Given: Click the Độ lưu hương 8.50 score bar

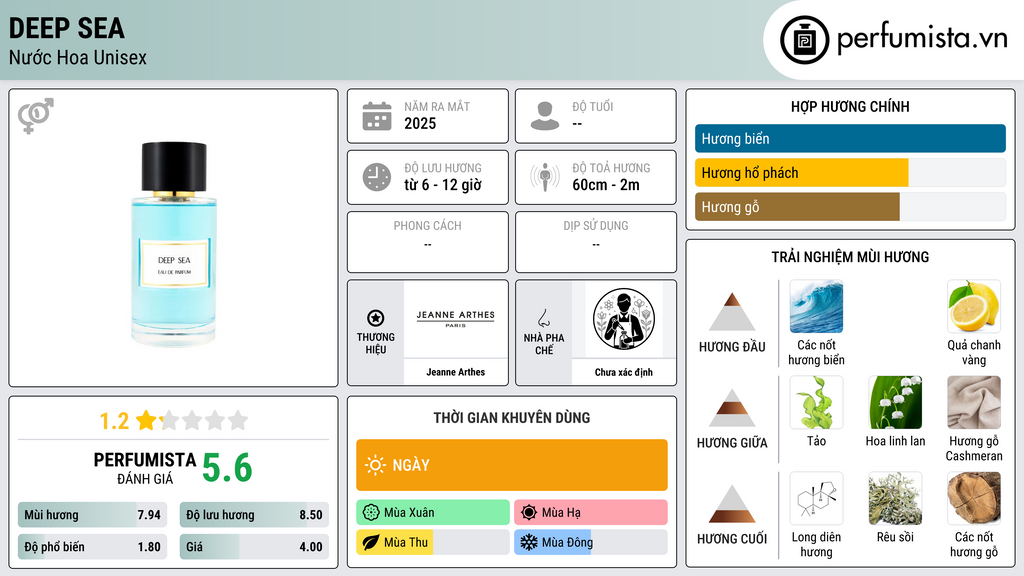Looking at the screenshot, I should pos(254,515).
